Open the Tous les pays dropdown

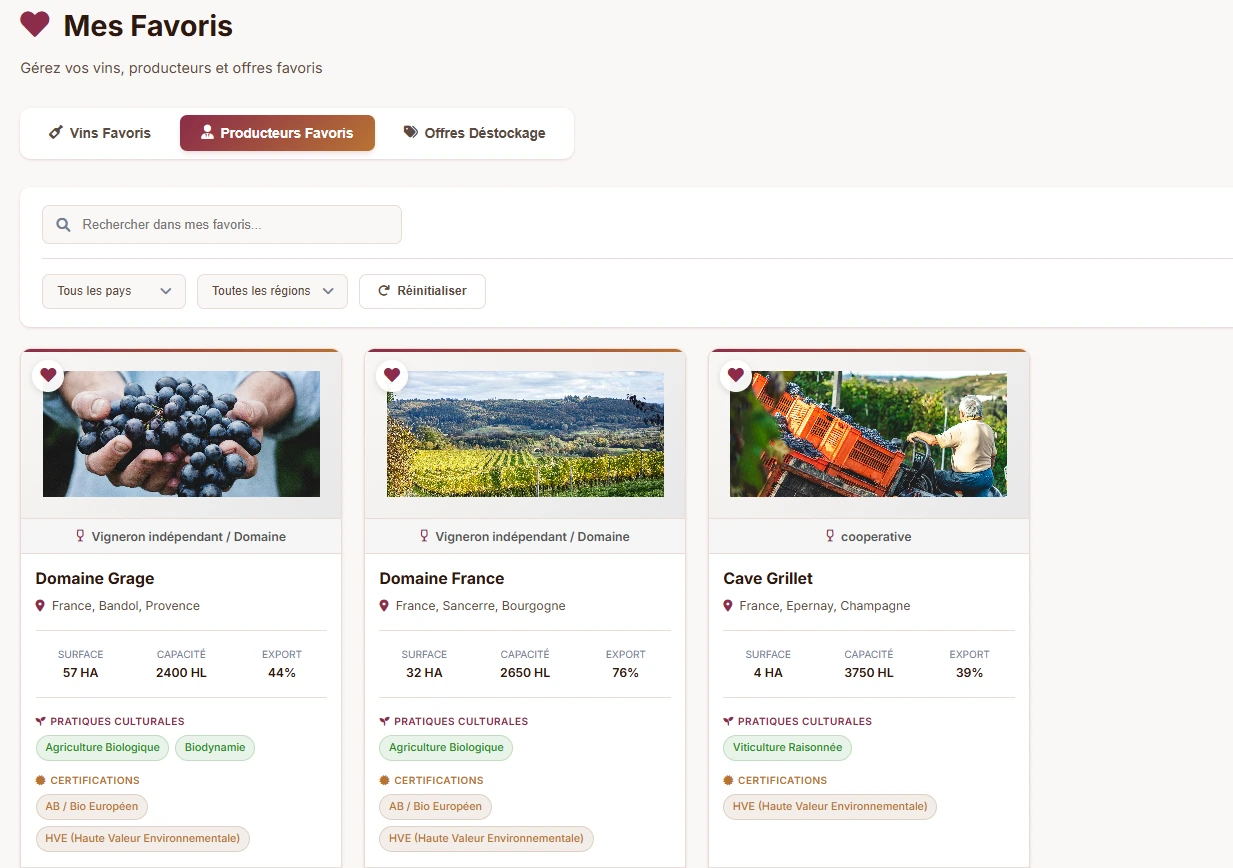[x=114, y=291]
